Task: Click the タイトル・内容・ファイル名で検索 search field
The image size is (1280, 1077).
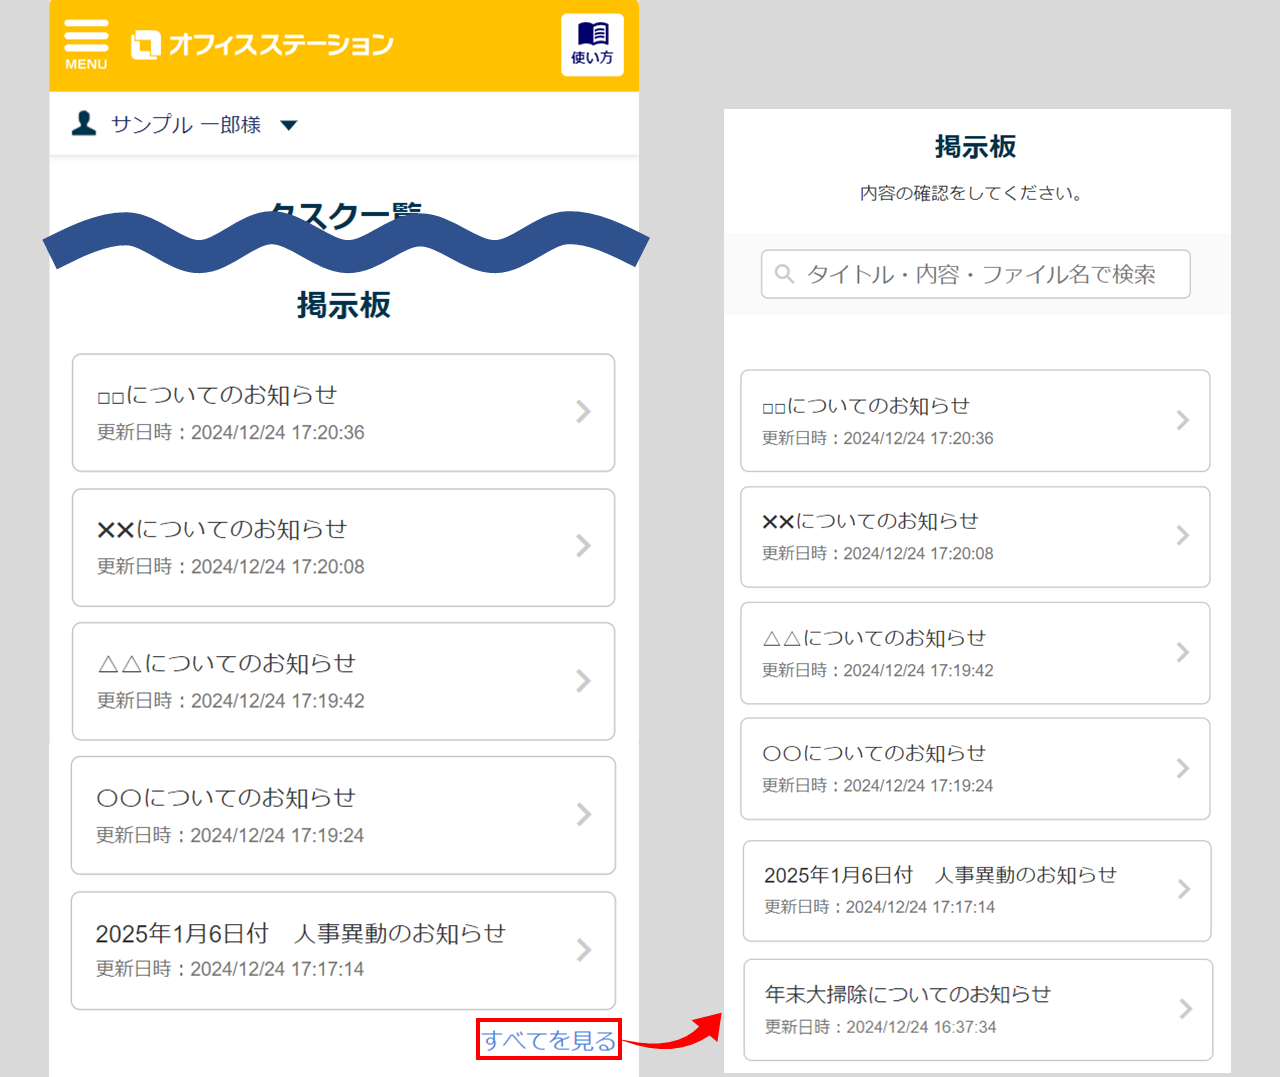Action: tap(980, 274)
